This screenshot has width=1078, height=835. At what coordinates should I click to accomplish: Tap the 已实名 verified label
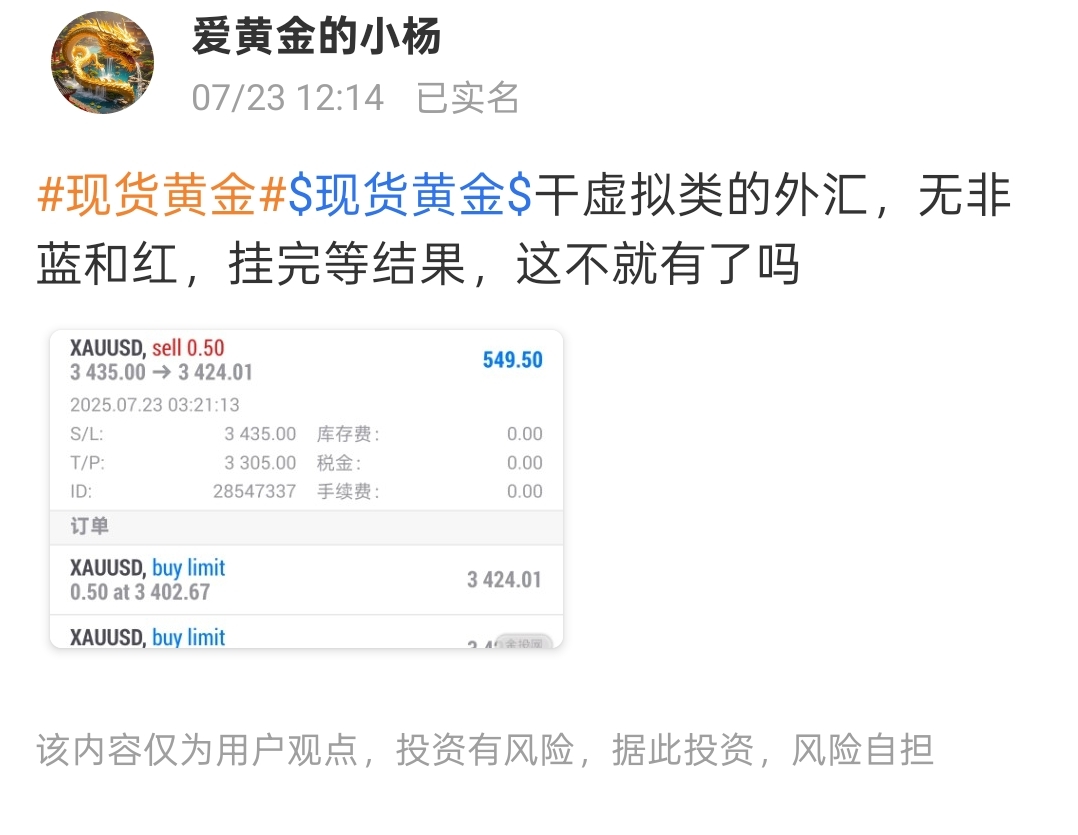tap(468, 98)
